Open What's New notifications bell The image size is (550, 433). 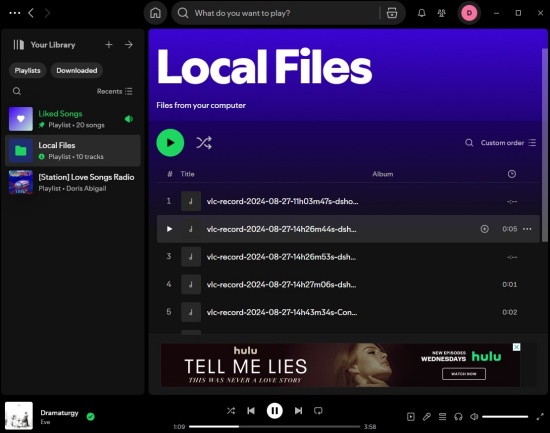(x=422, y=13)
